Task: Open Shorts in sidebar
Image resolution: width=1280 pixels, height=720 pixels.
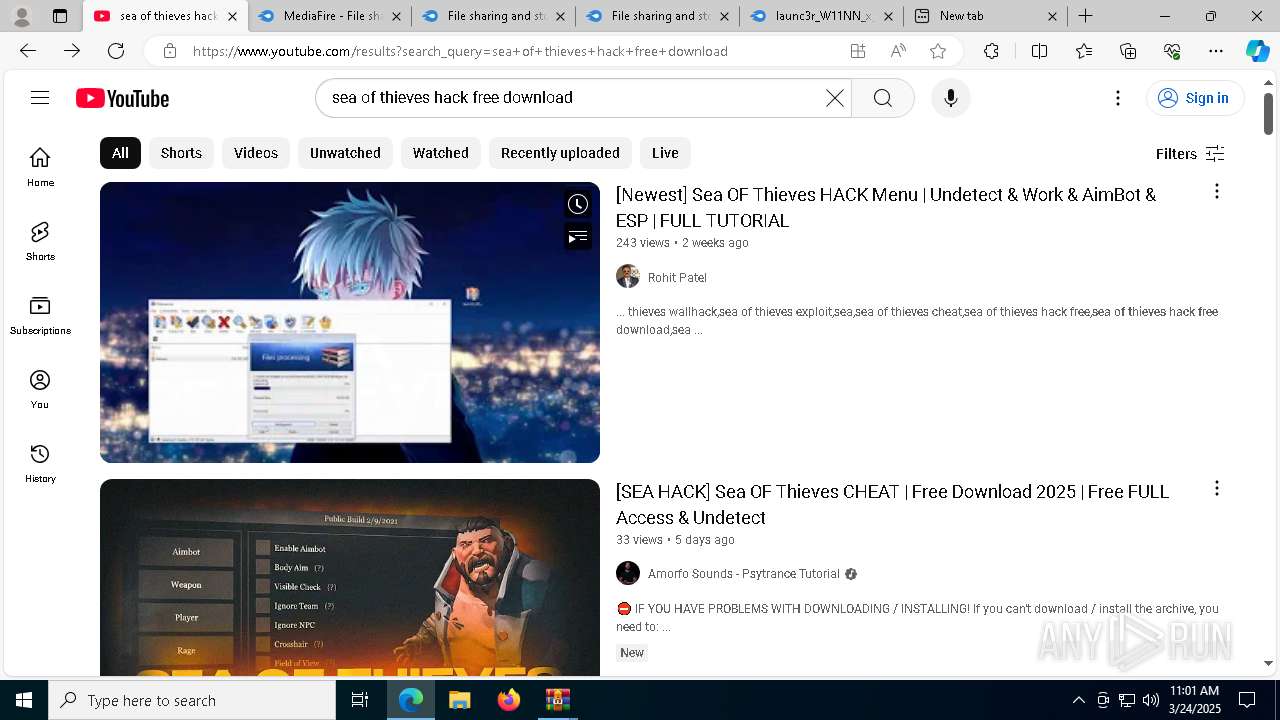Action: click(40, 241)
